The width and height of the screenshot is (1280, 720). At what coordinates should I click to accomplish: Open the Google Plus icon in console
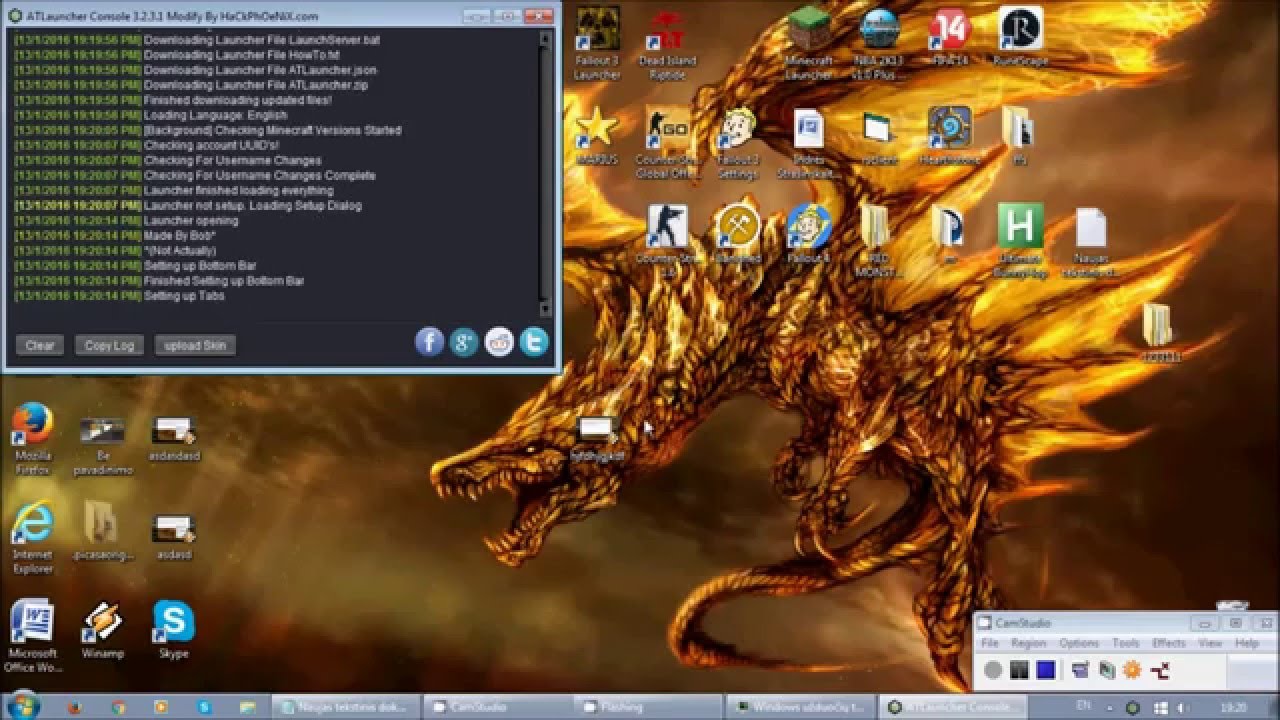pos(464,342)
